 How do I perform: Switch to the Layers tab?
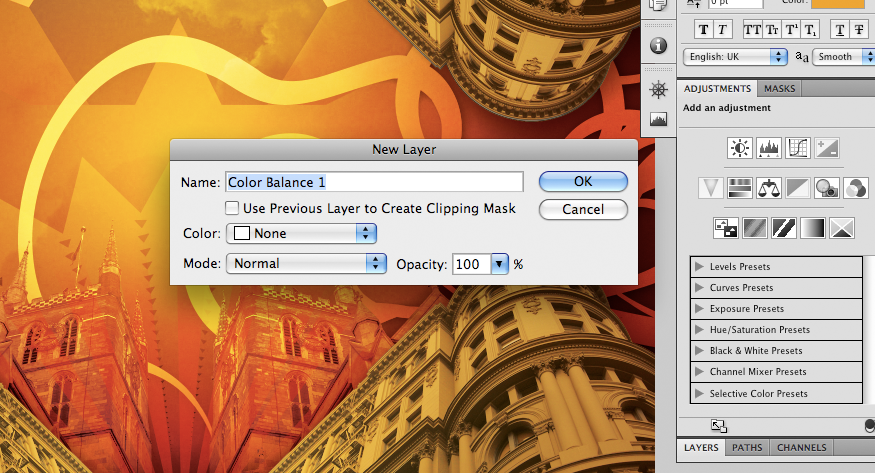tap(701, 447)
